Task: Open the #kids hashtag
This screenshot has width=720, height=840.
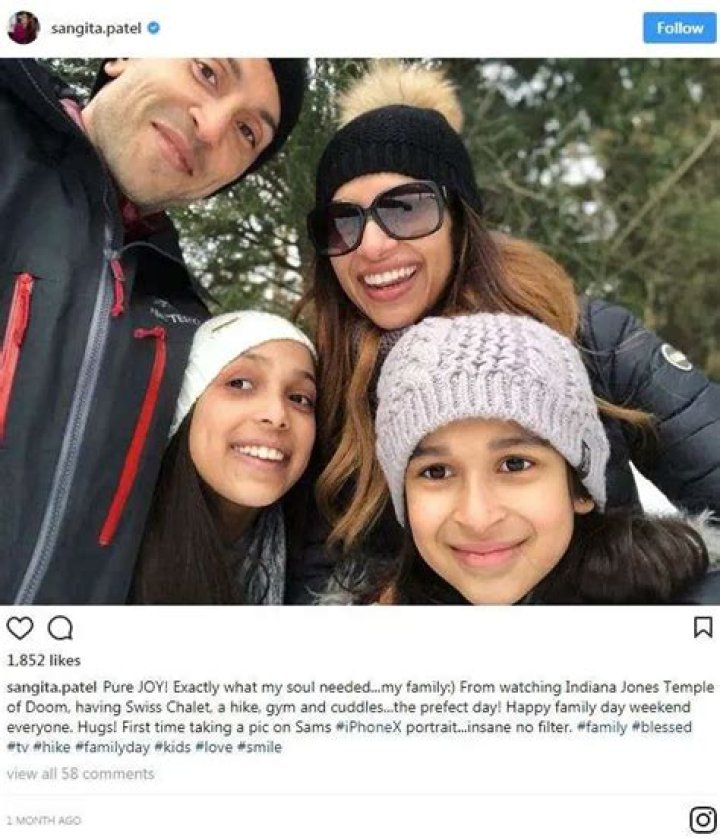Action: pyautogui.click(x=172, y=747)
